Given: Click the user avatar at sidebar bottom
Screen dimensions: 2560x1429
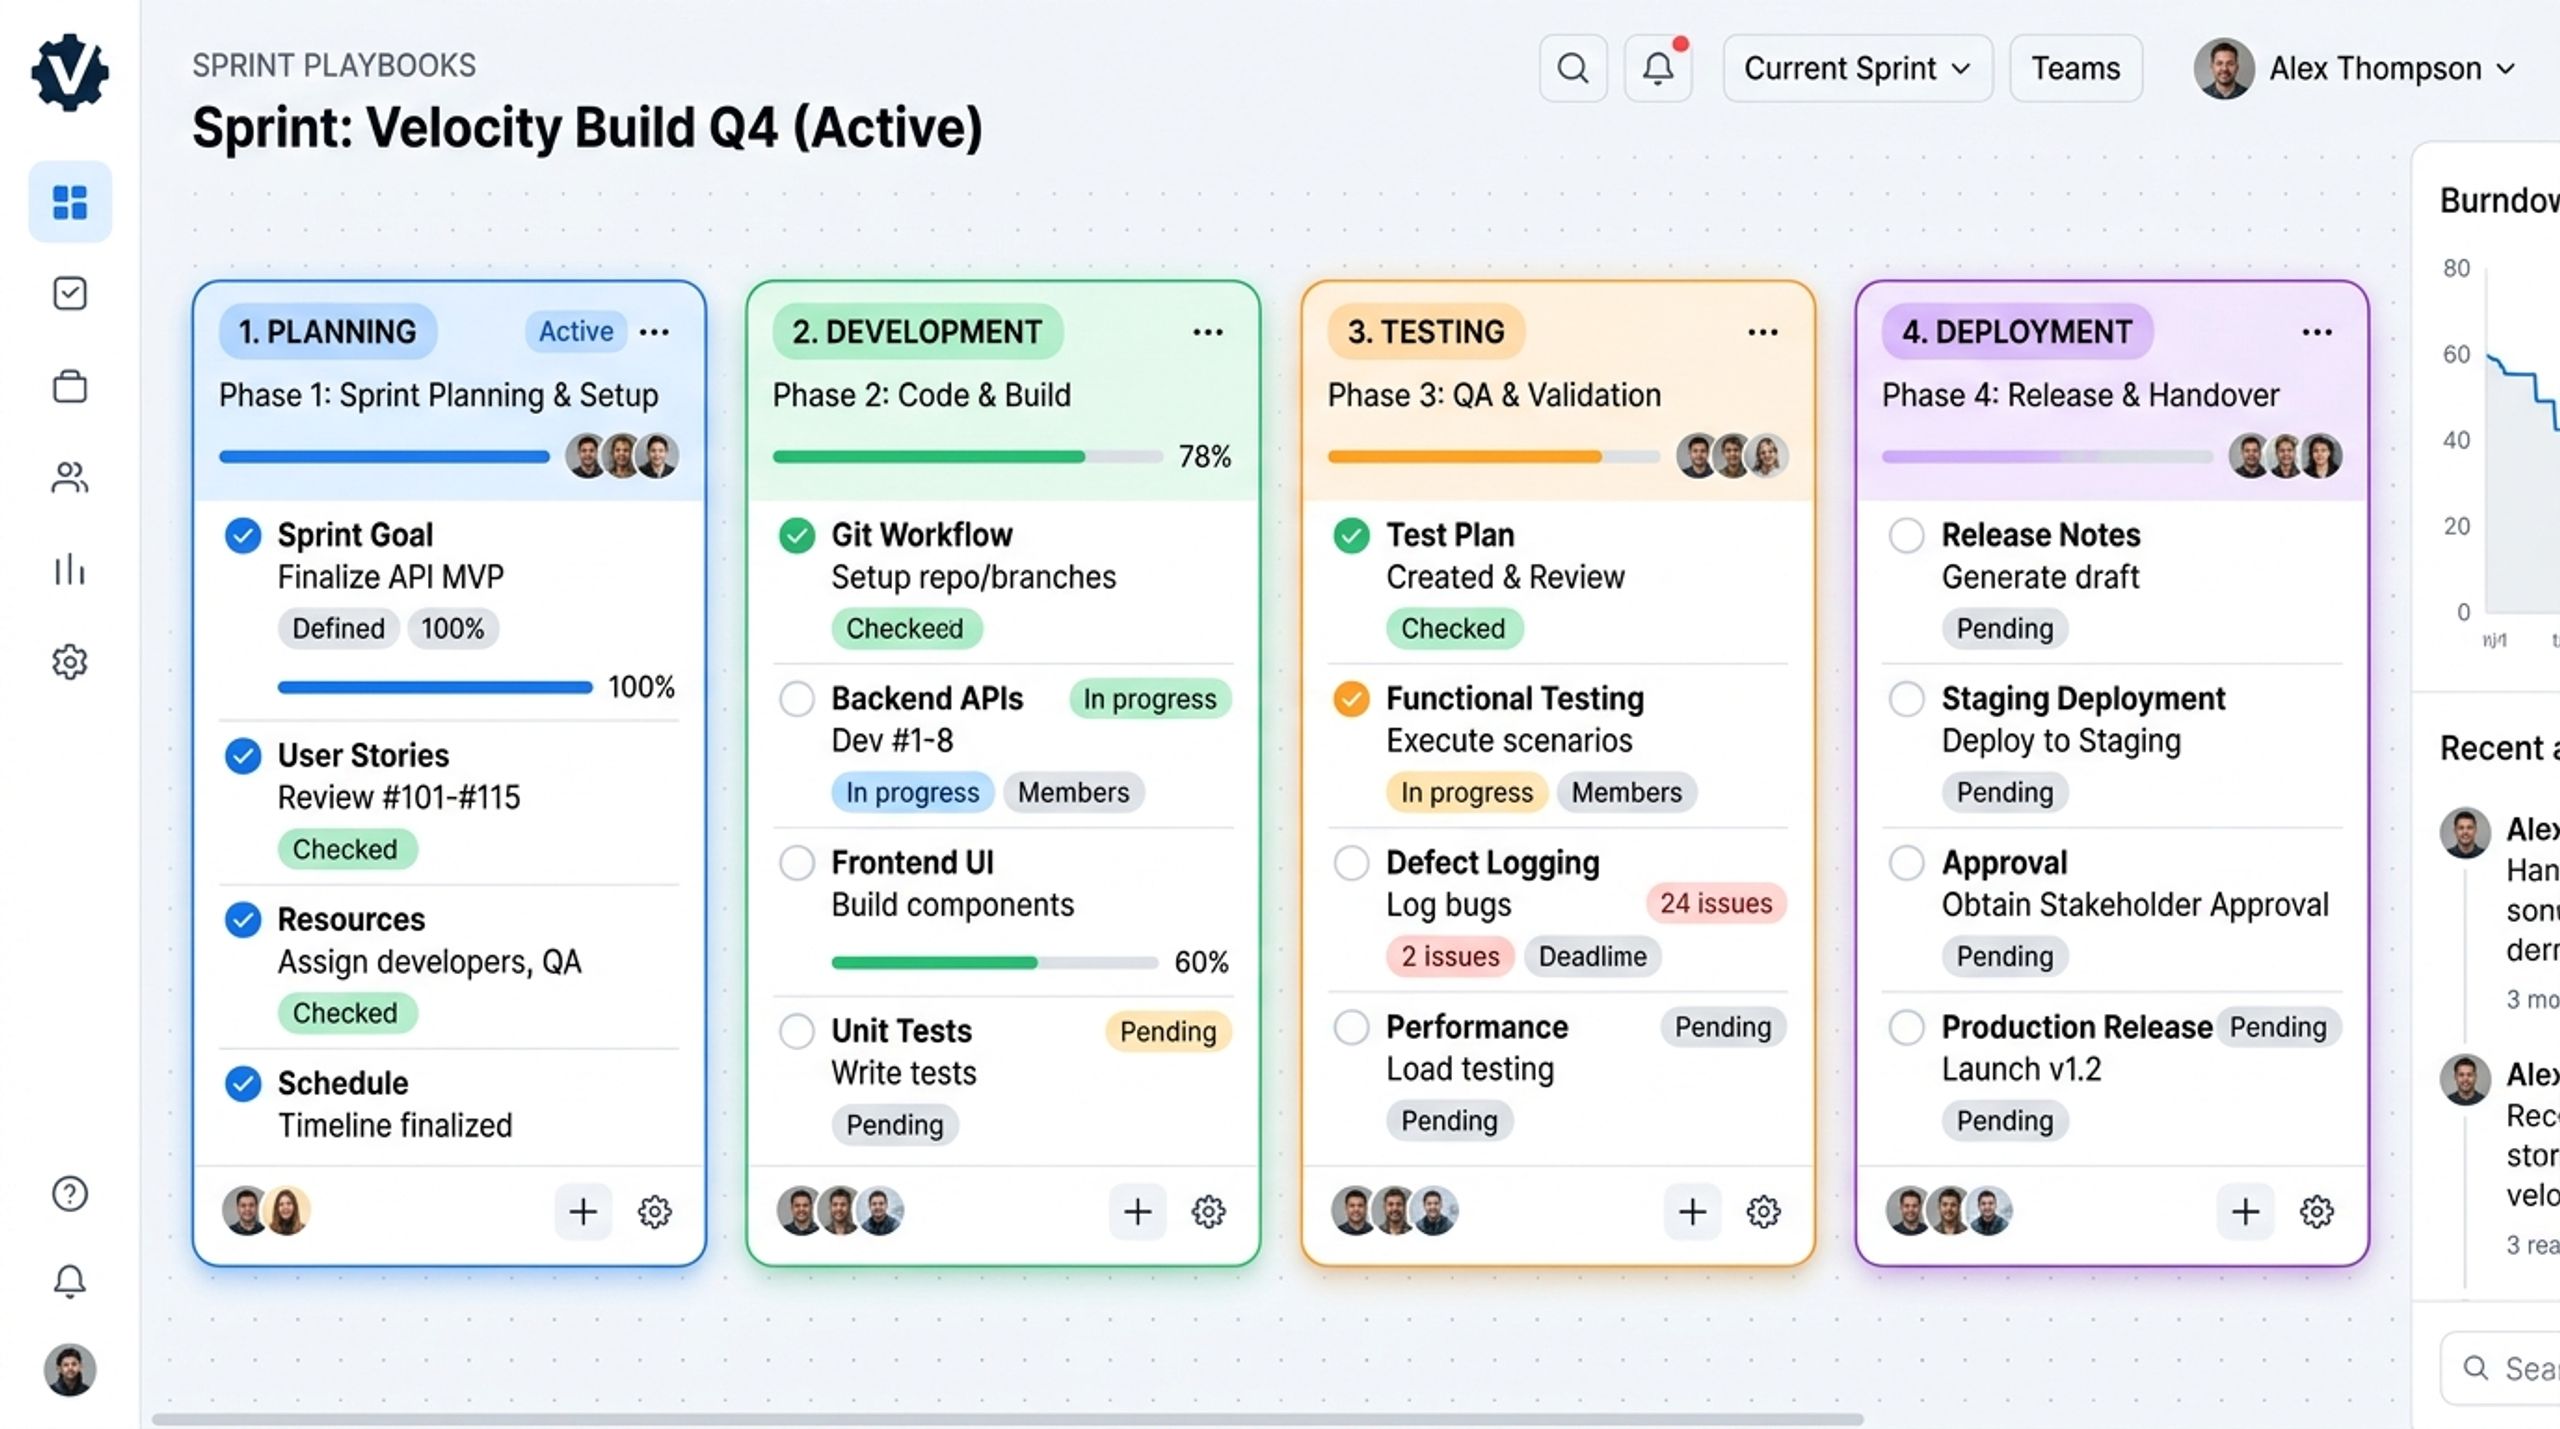Looking at the screenshot, I should [70, 1370].
